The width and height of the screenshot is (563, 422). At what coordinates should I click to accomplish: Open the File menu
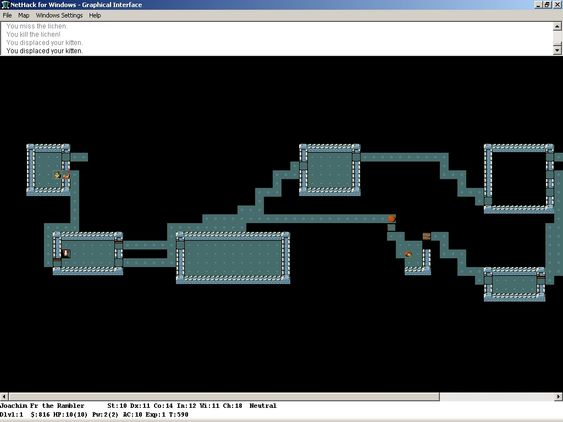[x=7, y=15]
